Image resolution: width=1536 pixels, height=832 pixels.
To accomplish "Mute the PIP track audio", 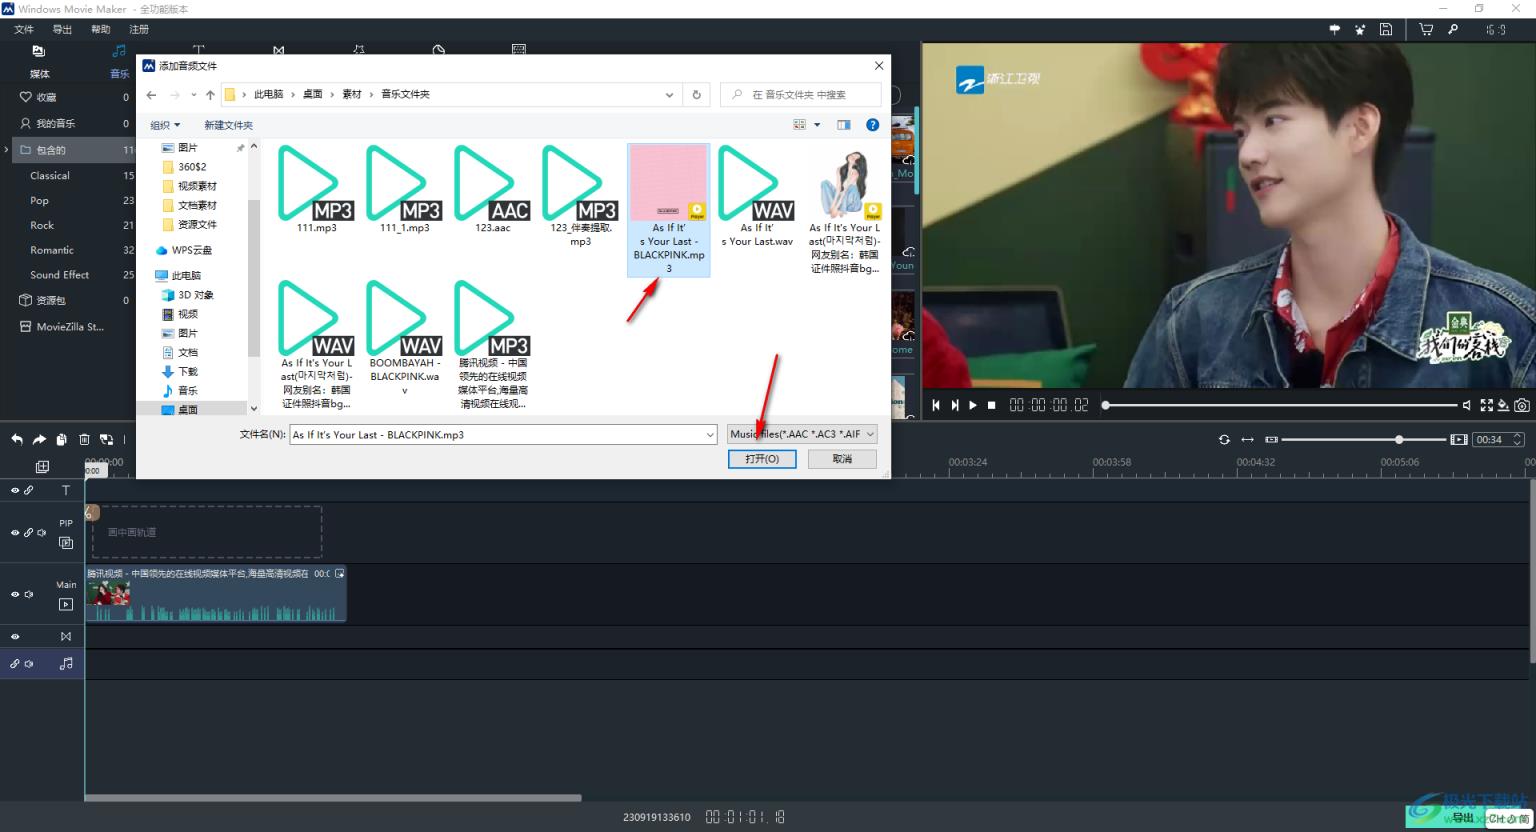I will pos(42,533).
